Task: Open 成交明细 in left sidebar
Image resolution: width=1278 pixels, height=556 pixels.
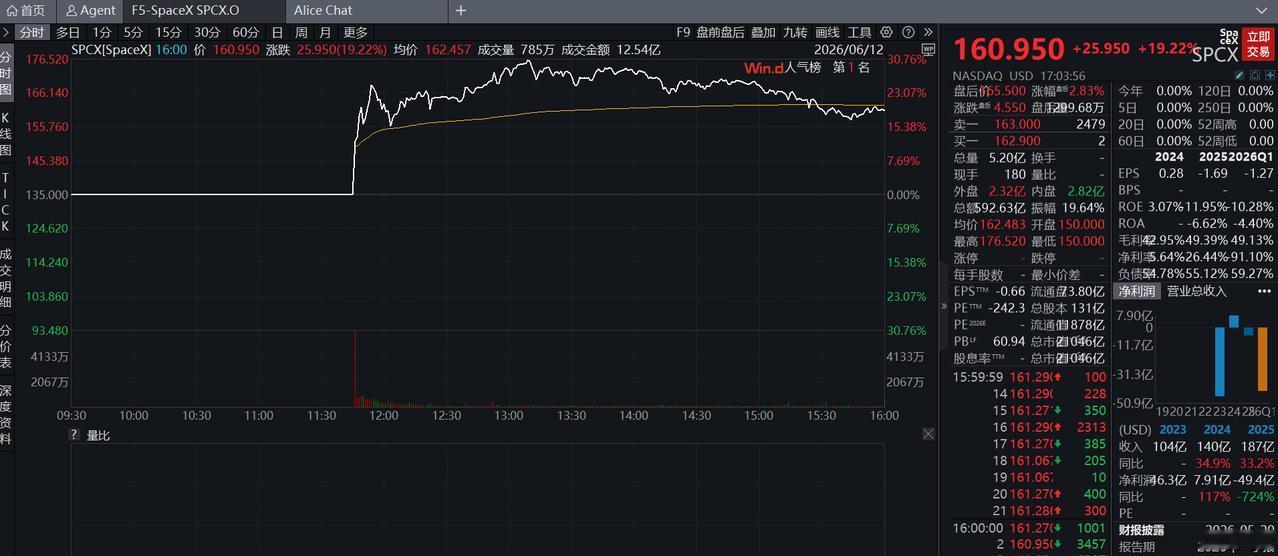Action: click(6, 277)
